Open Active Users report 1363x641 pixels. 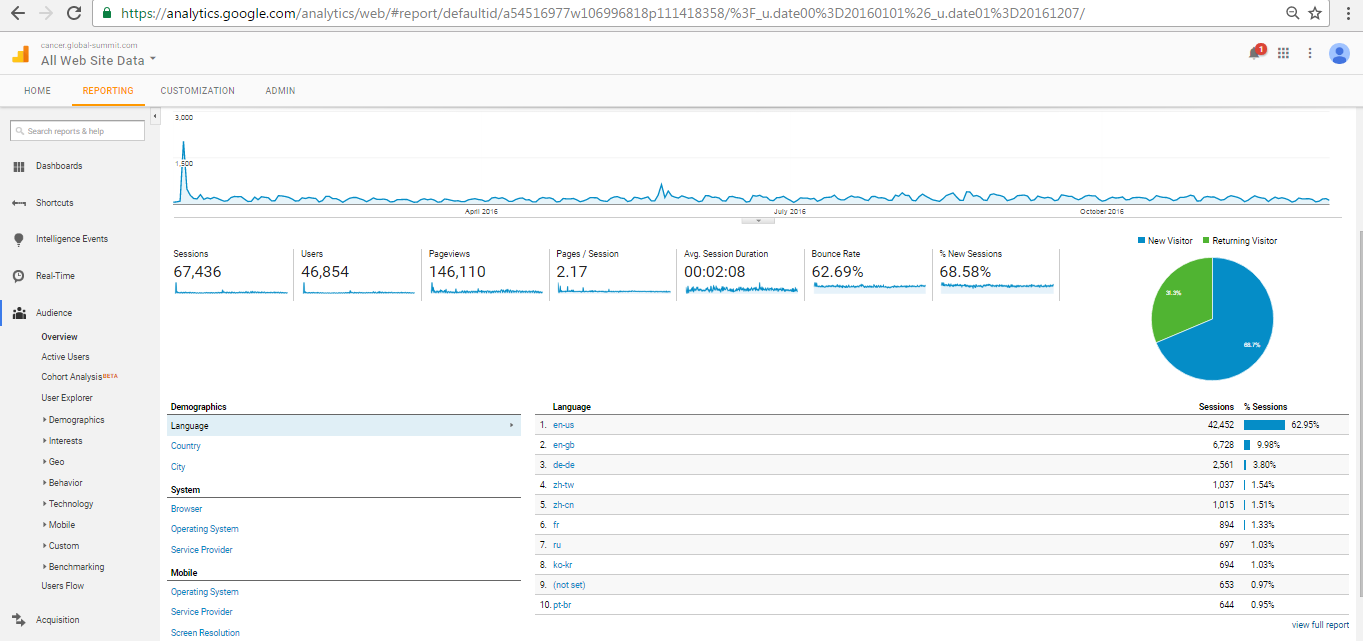click(x=65, y=357)
